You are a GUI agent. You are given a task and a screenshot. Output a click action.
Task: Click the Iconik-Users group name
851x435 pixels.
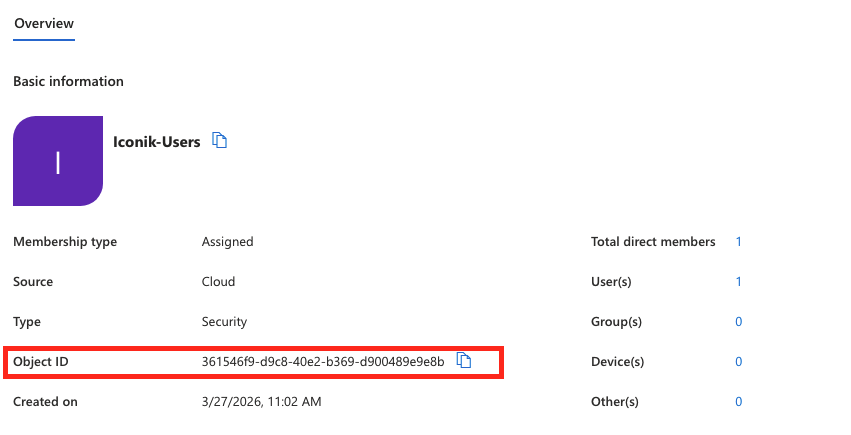click(157, 142)
